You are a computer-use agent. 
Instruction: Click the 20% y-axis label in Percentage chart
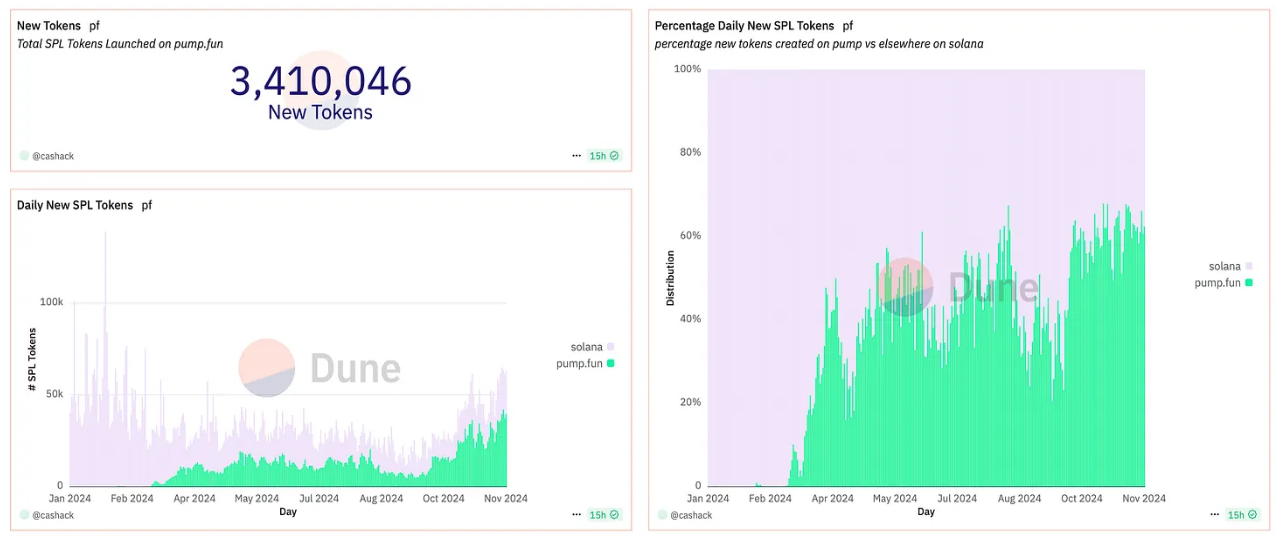click(x=691, y=402)
